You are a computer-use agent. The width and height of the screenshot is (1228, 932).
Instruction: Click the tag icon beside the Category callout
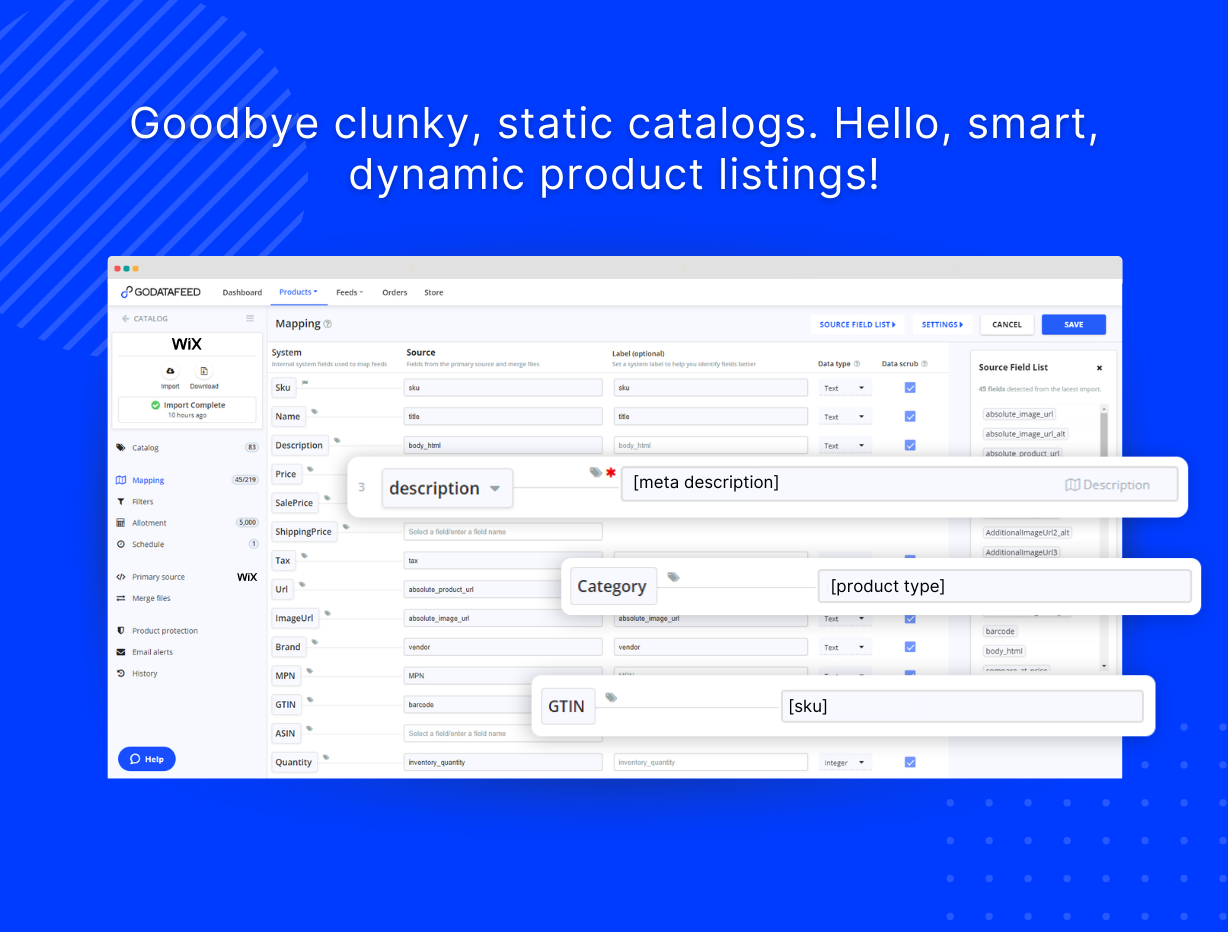tap(674, 577)
